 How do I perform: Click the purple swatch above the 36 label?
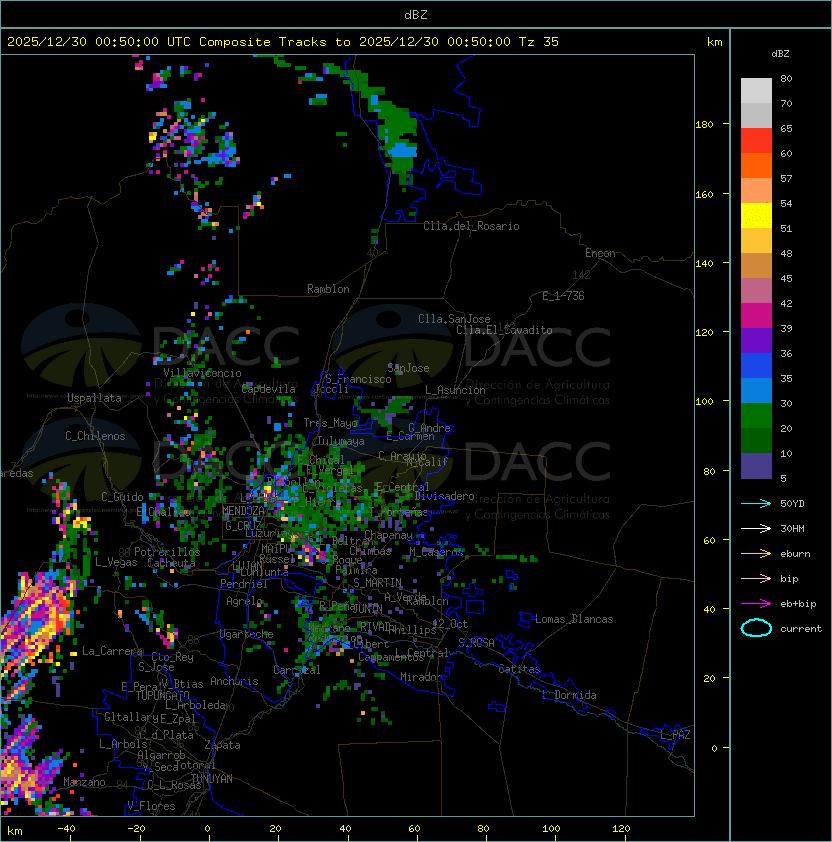pos(756,340)
